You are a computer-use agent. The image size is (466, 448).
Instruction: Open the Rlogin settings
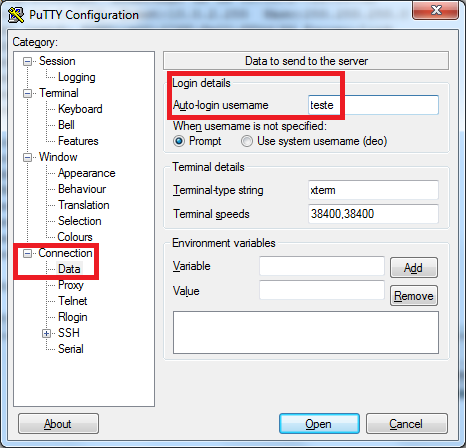[72, 317]
